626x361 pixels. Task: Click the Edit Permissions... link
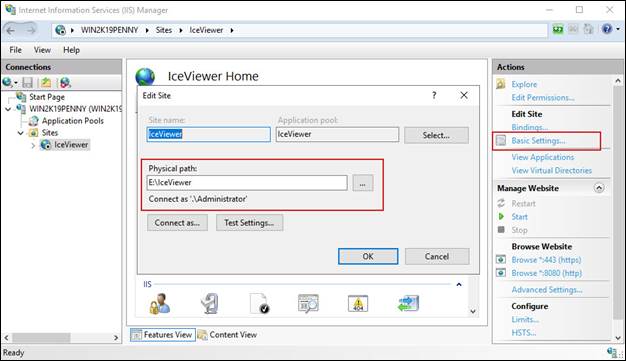point(543,97)
